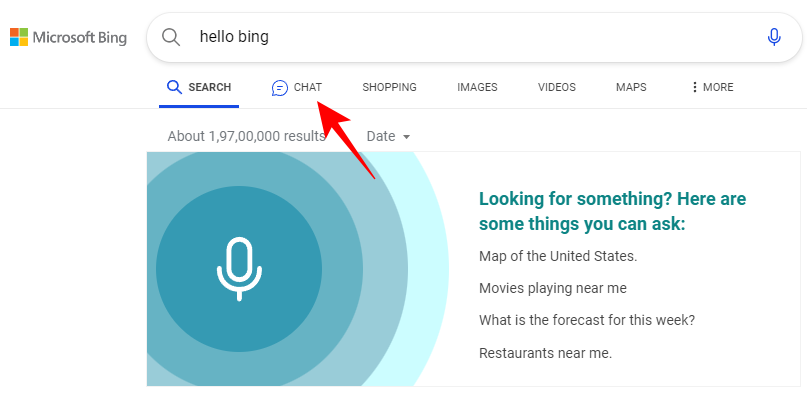Click the magnifier icon in search box
807x419 pixels.
[x=171, y=37]
